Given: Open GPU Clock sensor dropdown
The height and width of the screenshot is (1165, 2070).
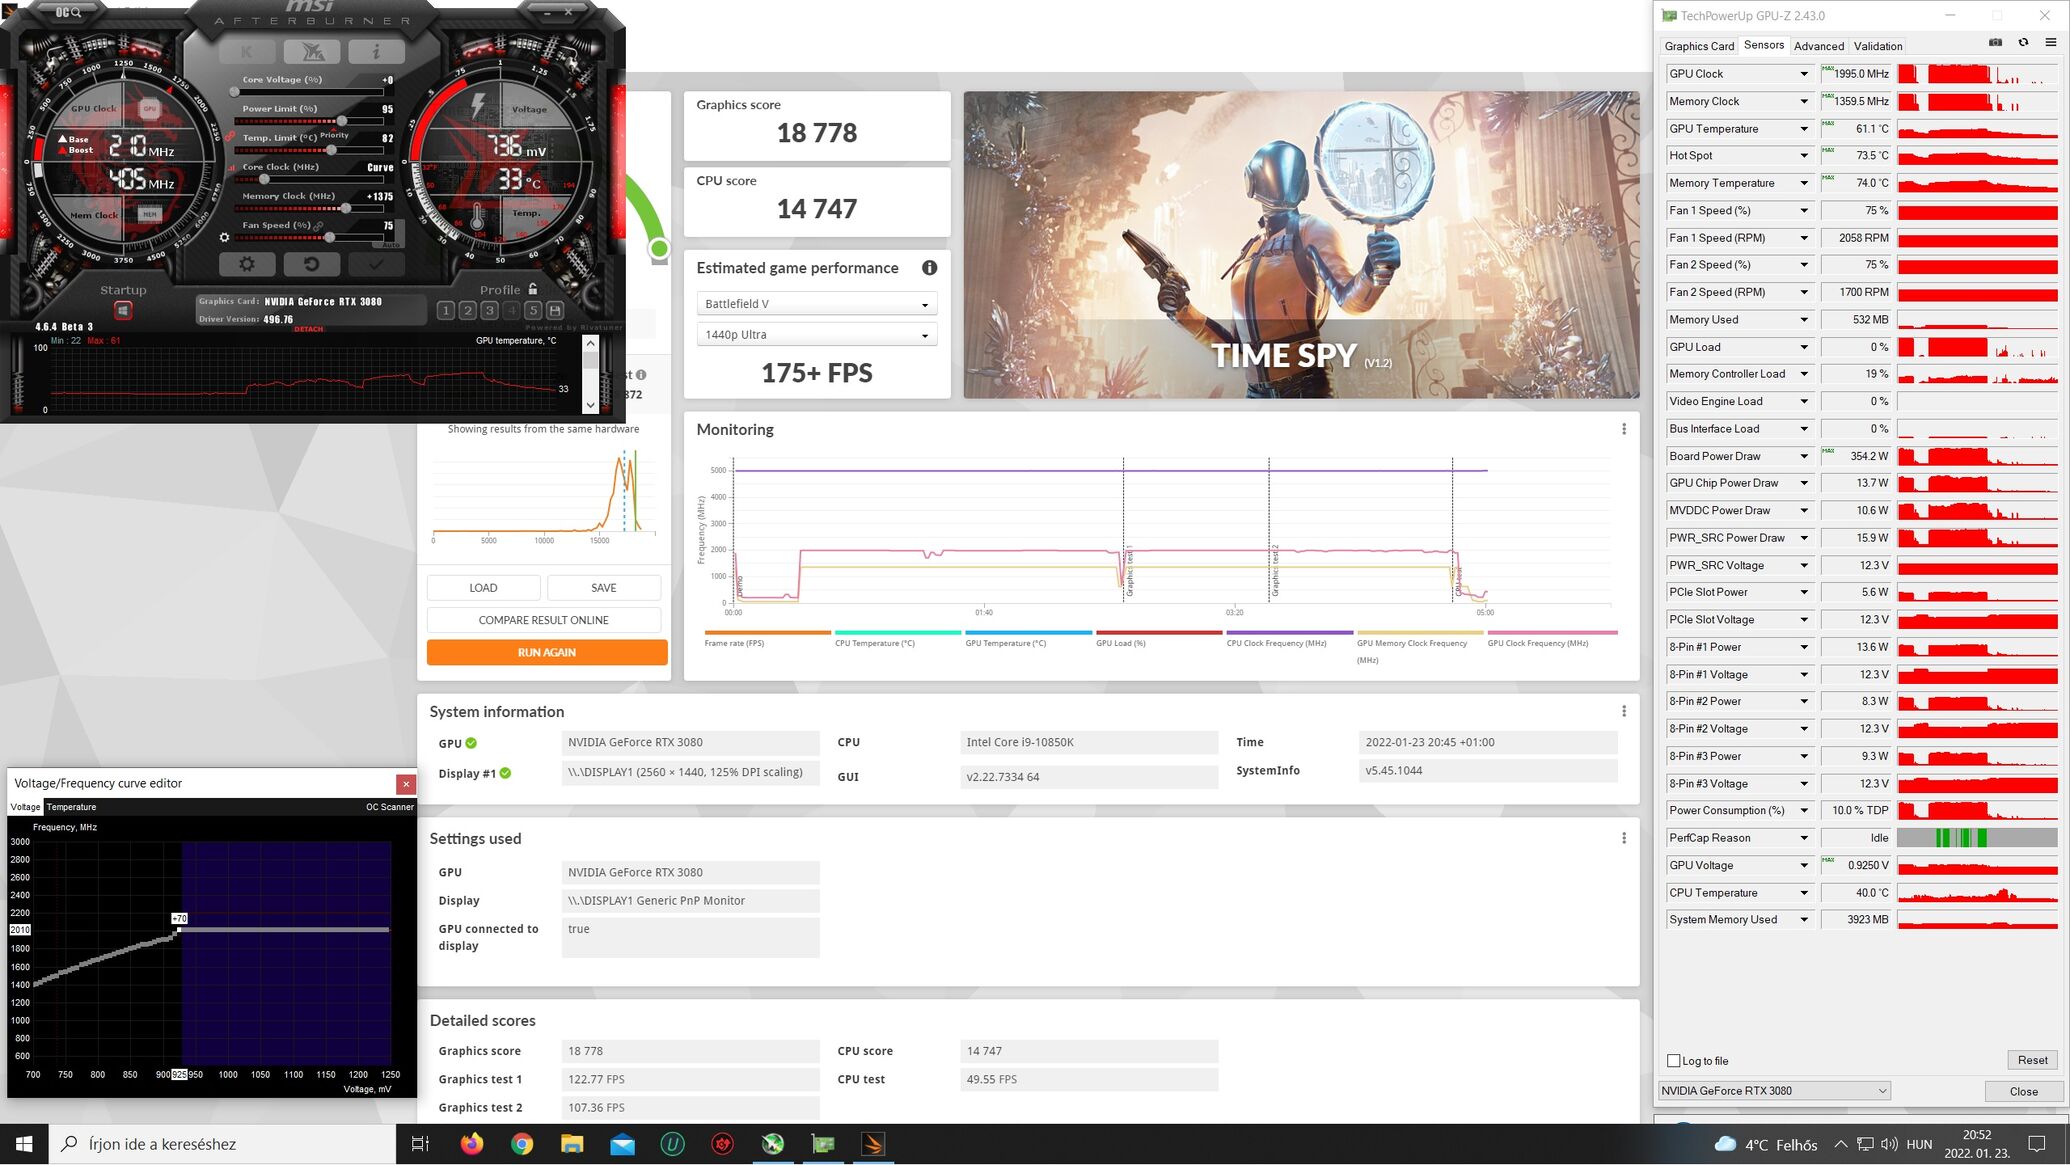Looking at the screenshot, I should pos(1804,74).
